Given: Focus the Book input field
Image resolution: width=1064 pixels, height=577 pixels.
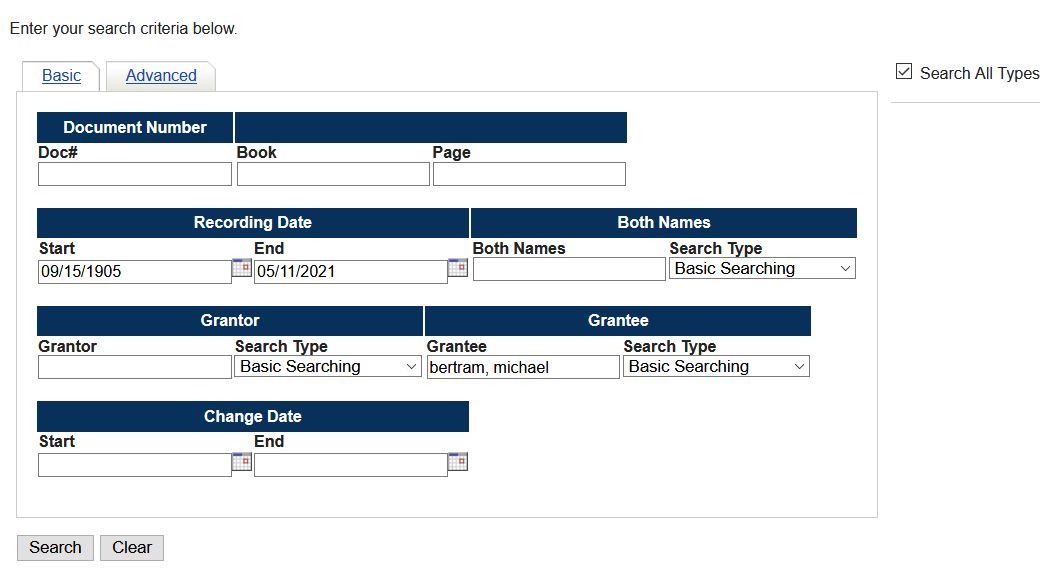Looking at the screenshot, I should tap(333, 174).
